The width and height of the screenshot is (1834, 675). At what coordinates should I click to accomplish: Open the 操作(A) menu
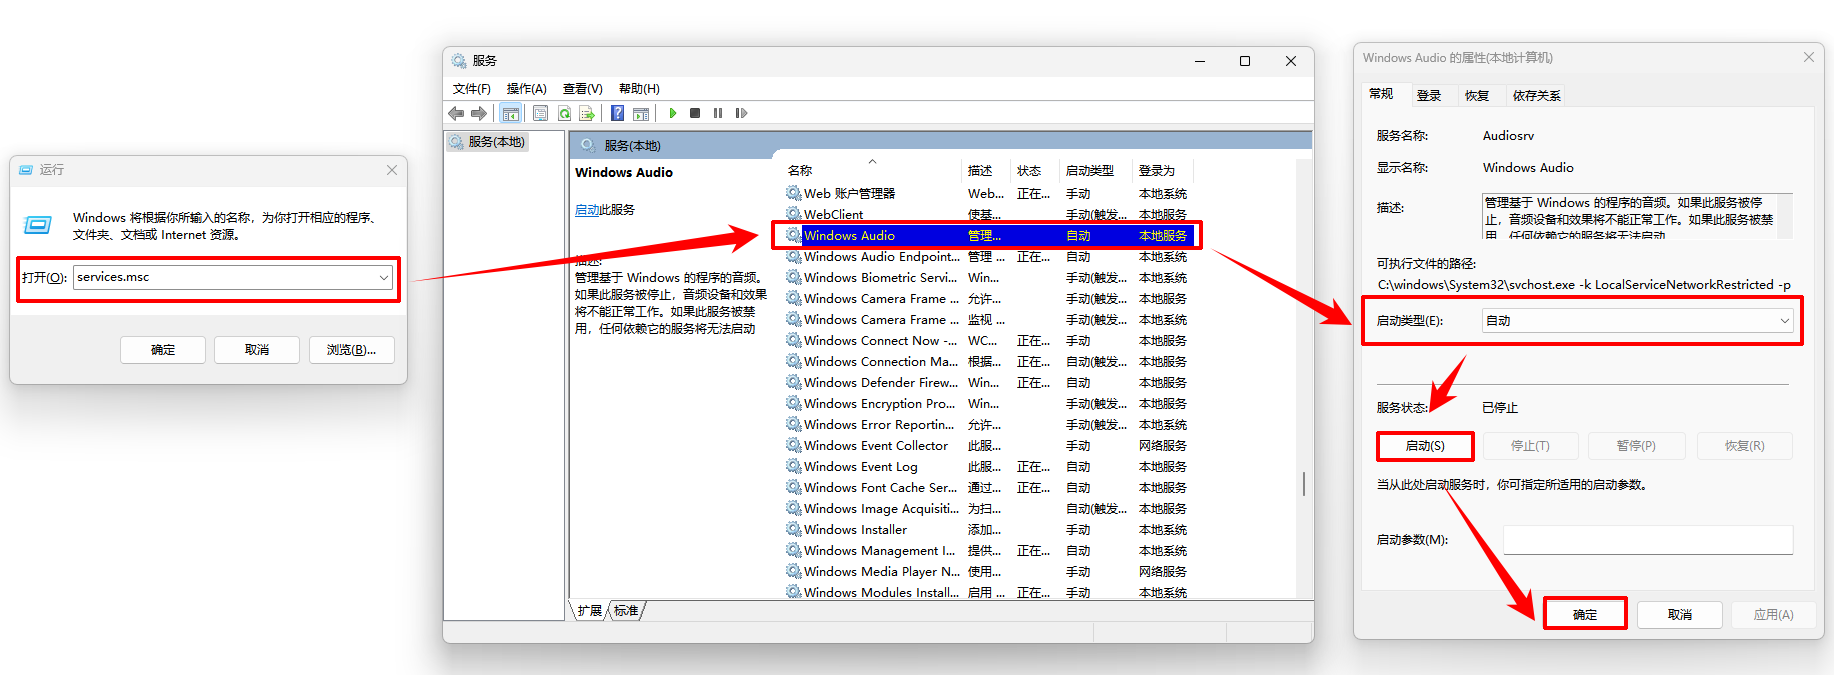pos(527,89)
